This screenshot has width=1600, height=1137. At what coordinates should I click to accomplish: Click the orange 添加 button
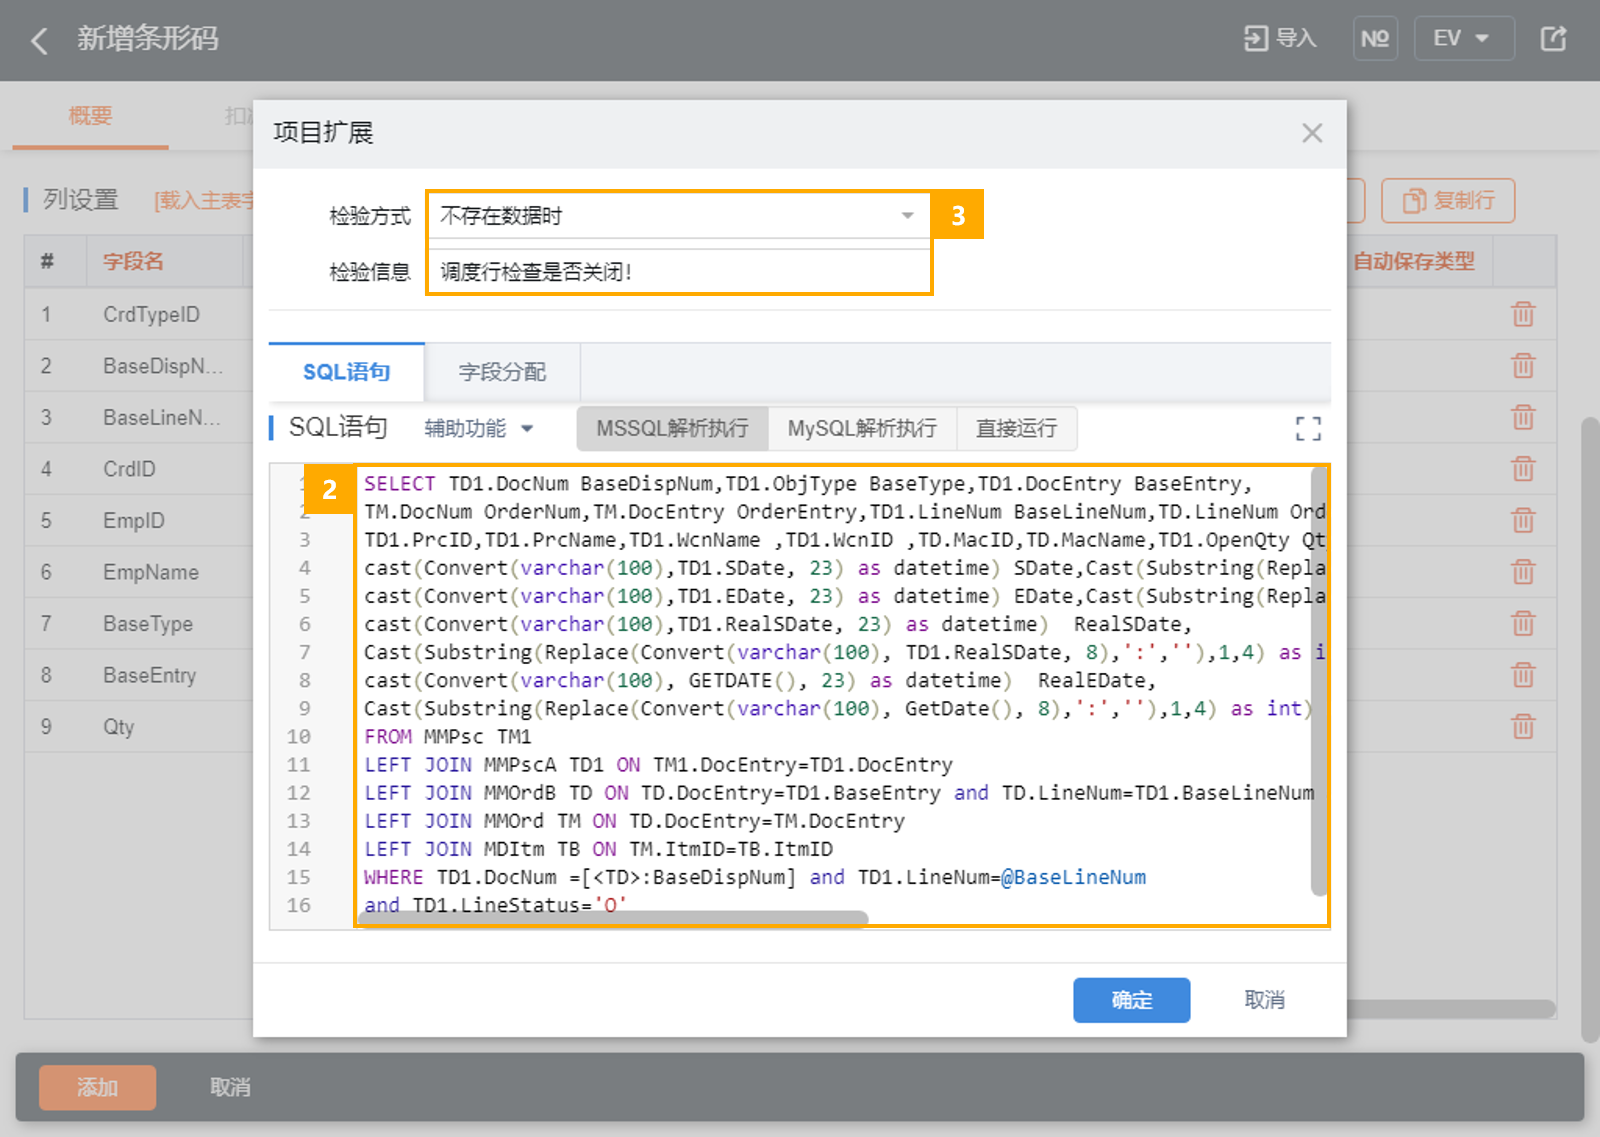tap(97, 1087)
